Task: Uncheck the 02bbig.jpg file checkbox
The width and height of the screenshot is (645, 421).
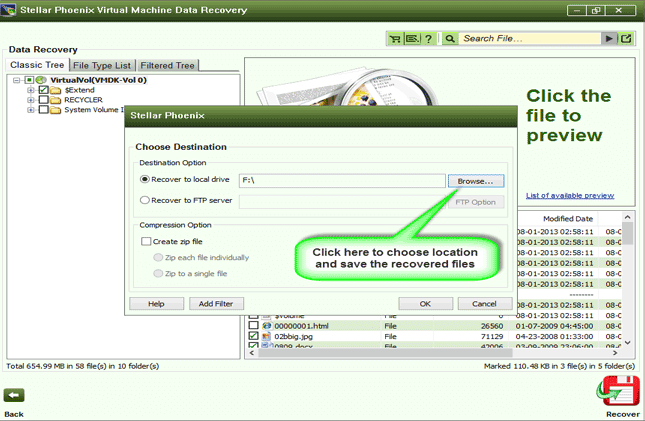Action: coord(254,336)
